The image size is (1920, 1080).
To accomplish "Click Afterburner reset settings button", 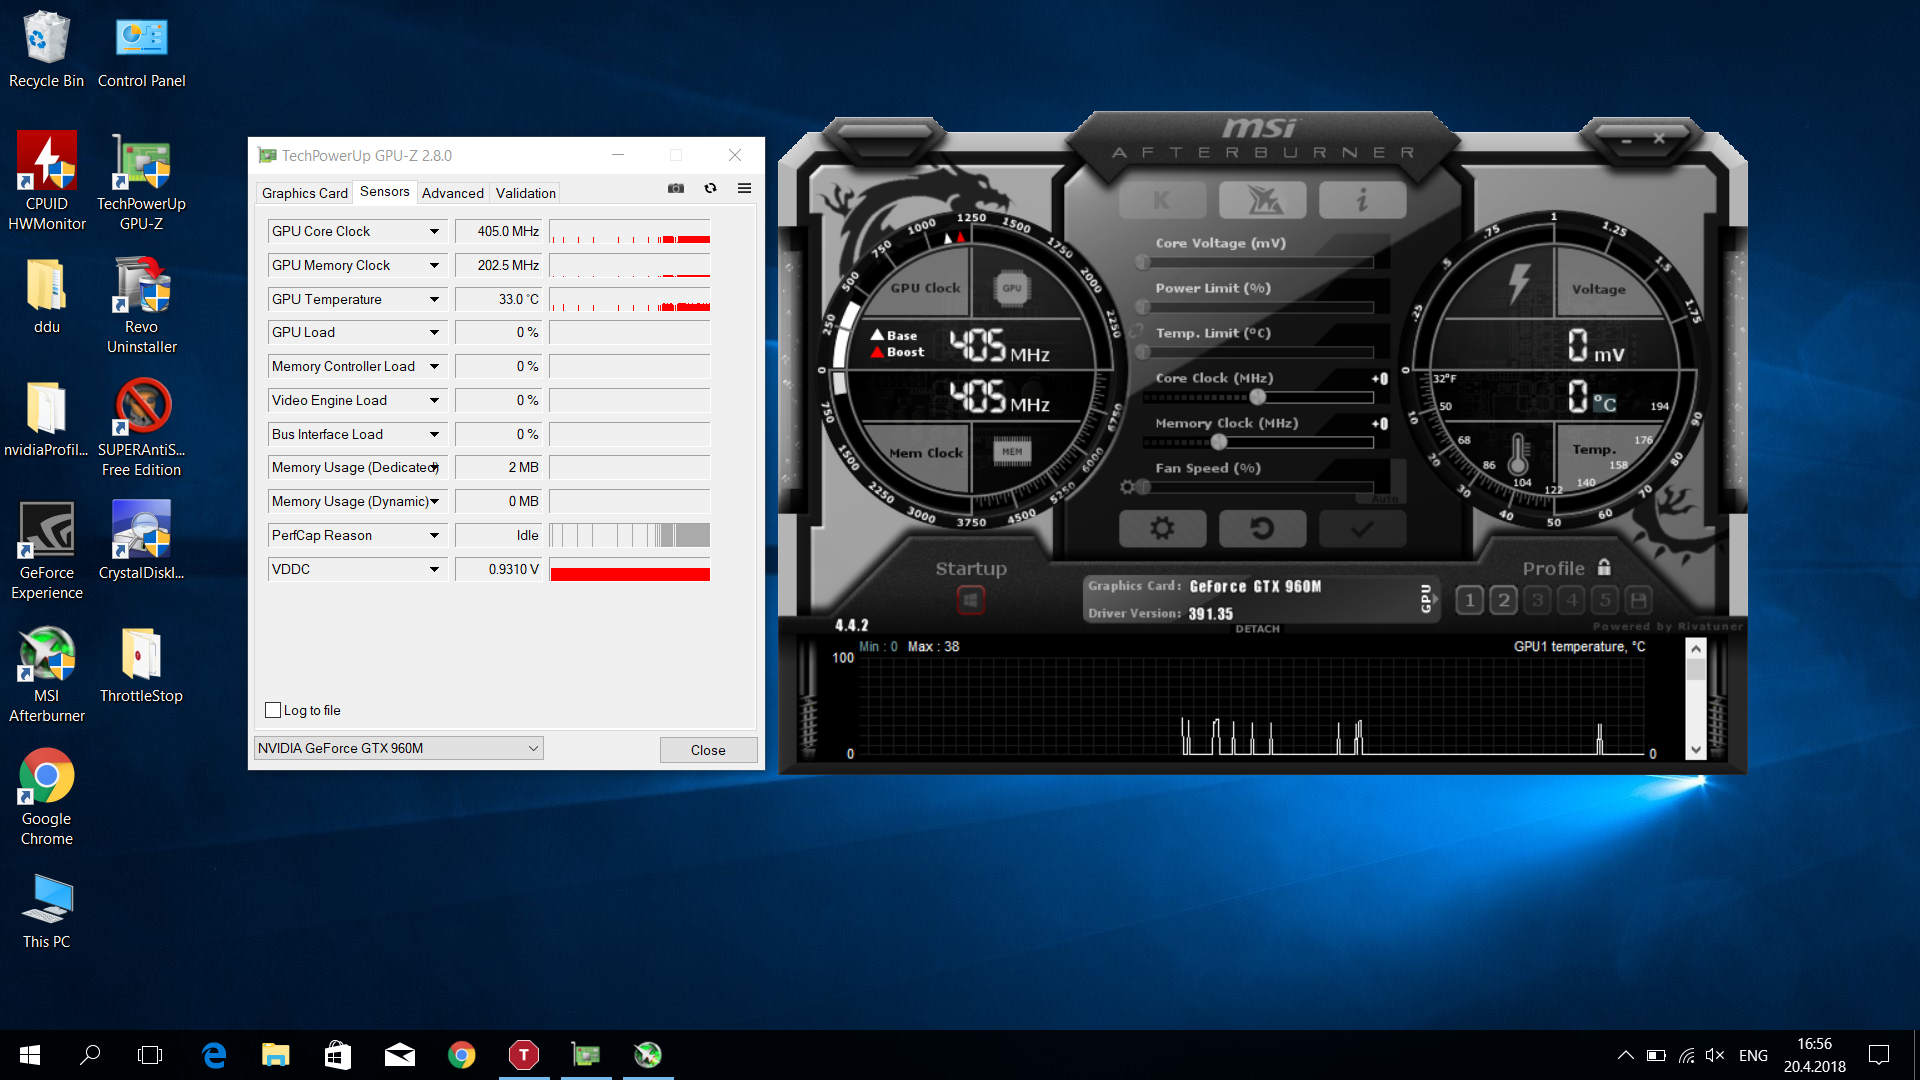I will pyautogui.click(x=1262, y=528).
